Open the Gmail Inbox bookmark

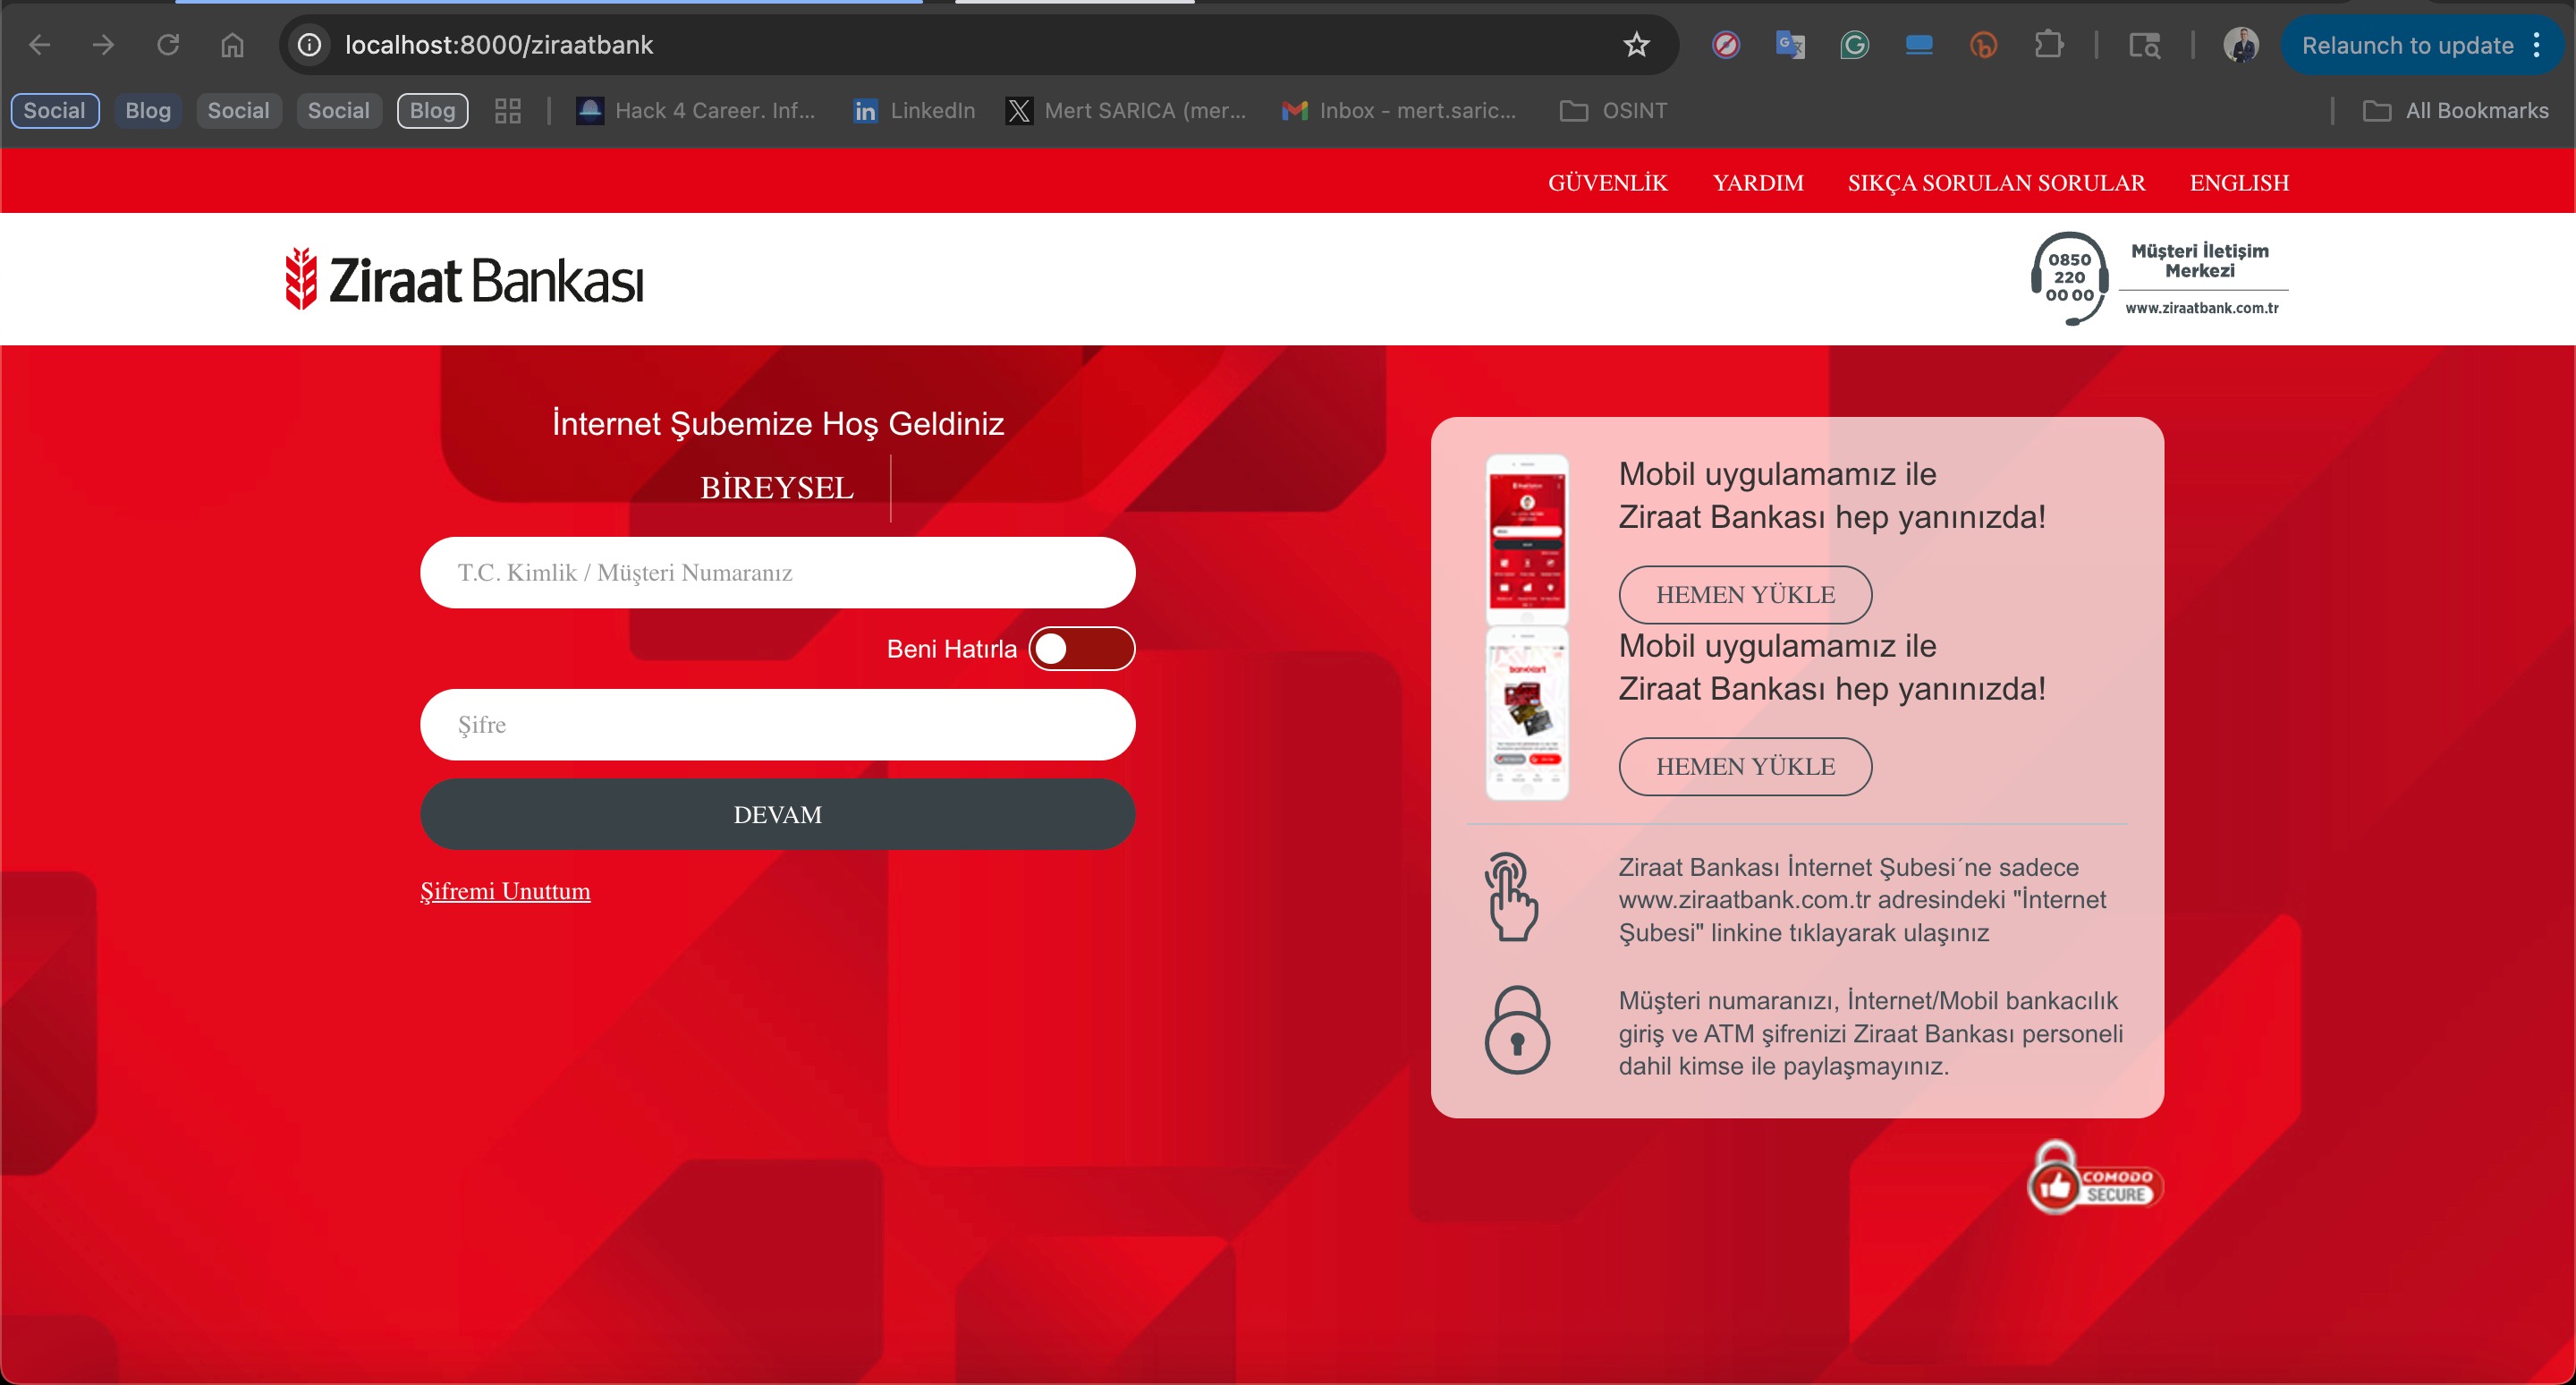pos(1400,111)
